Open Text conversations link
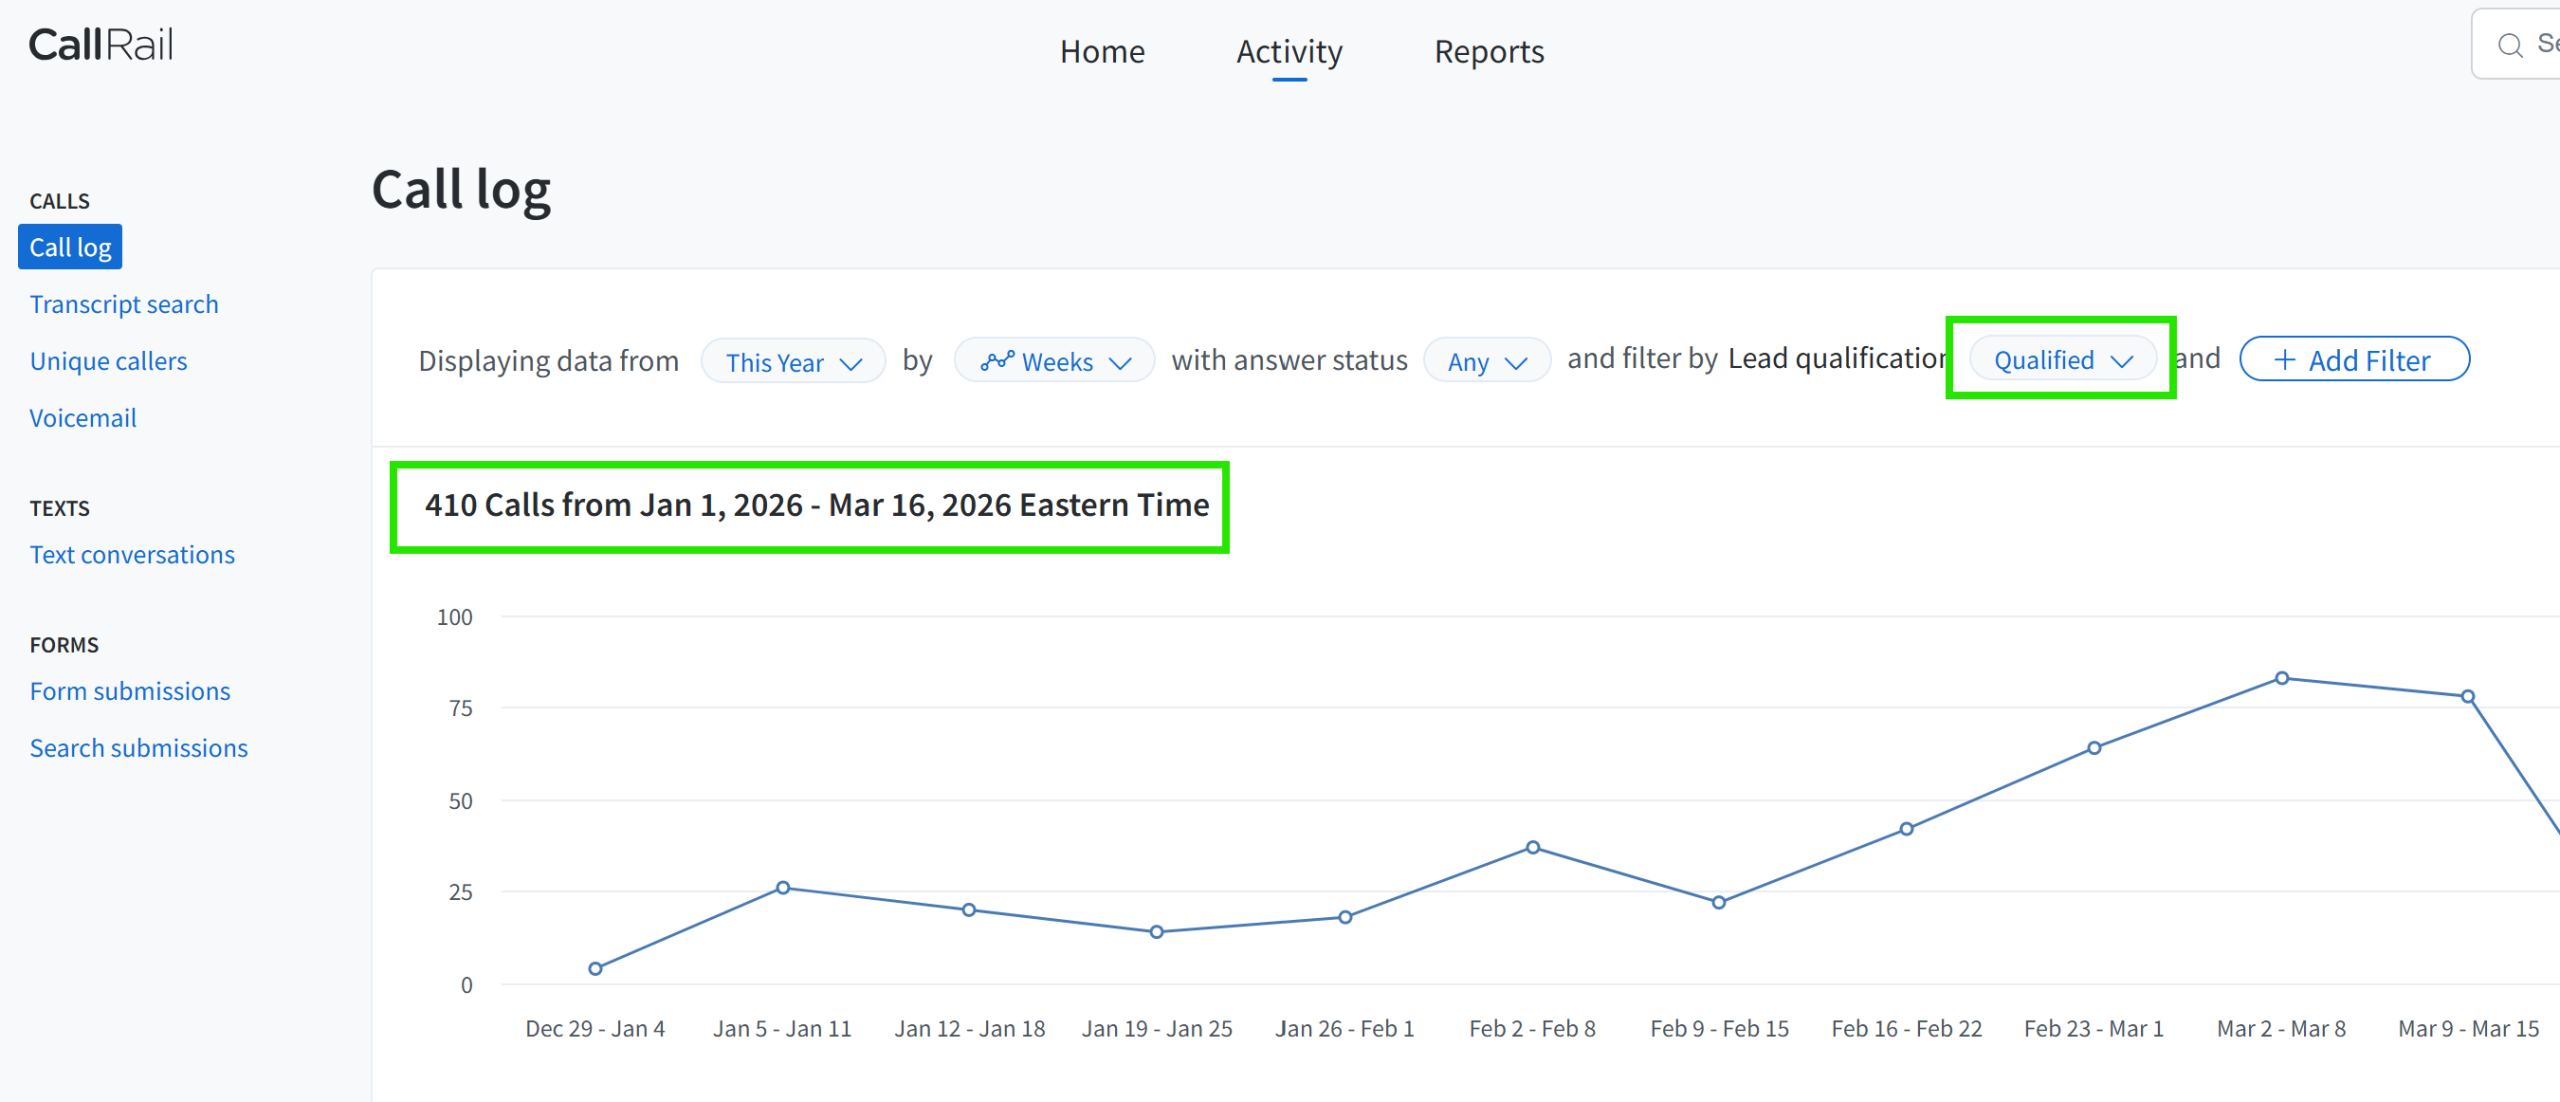 pyautogui.click(x=132, y=555)
